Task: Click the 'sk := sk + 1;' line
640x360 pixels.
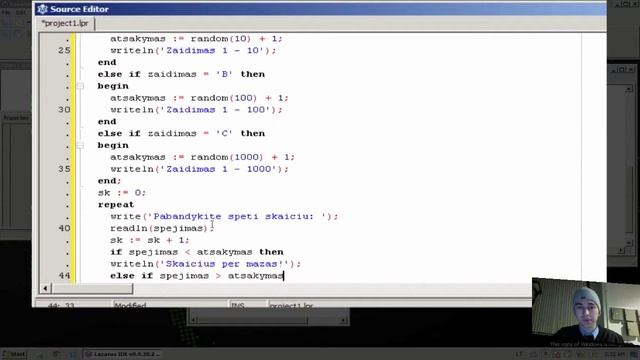Action: point(150,240)
